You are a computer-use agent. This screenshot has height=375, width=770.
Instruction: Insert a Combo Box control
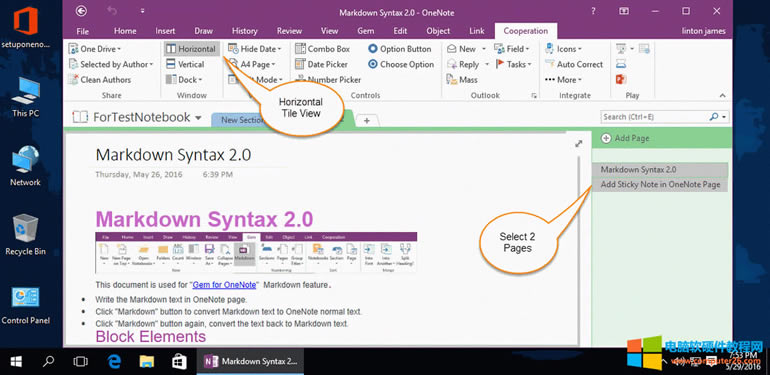tap(322, 49)
